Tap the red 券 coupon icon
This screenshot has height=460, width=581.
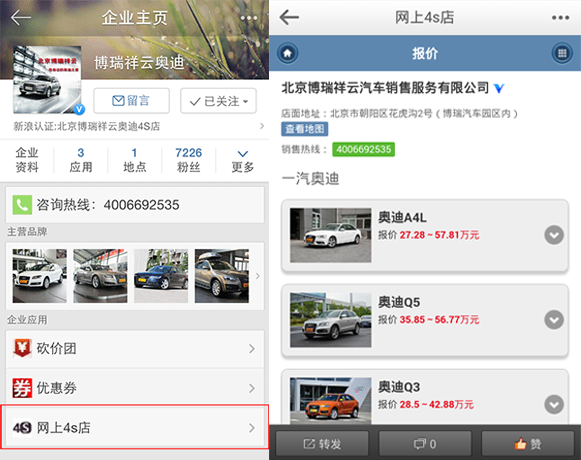[22, 388]
